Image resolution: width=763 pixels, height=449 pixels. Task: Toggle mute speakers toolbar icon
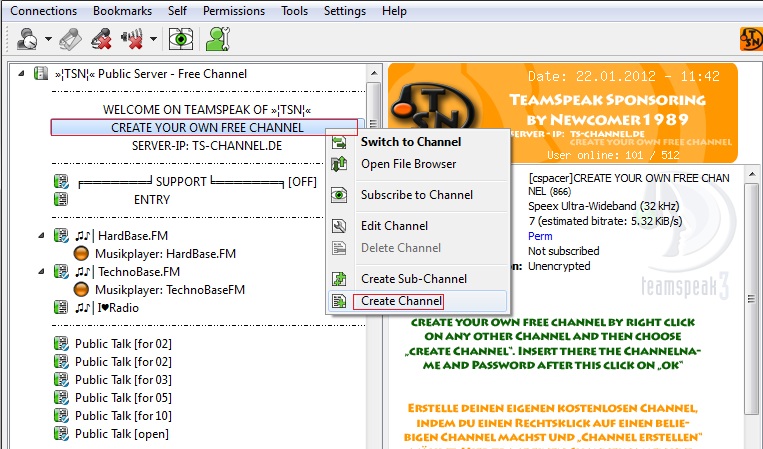[x=132, y=39]
